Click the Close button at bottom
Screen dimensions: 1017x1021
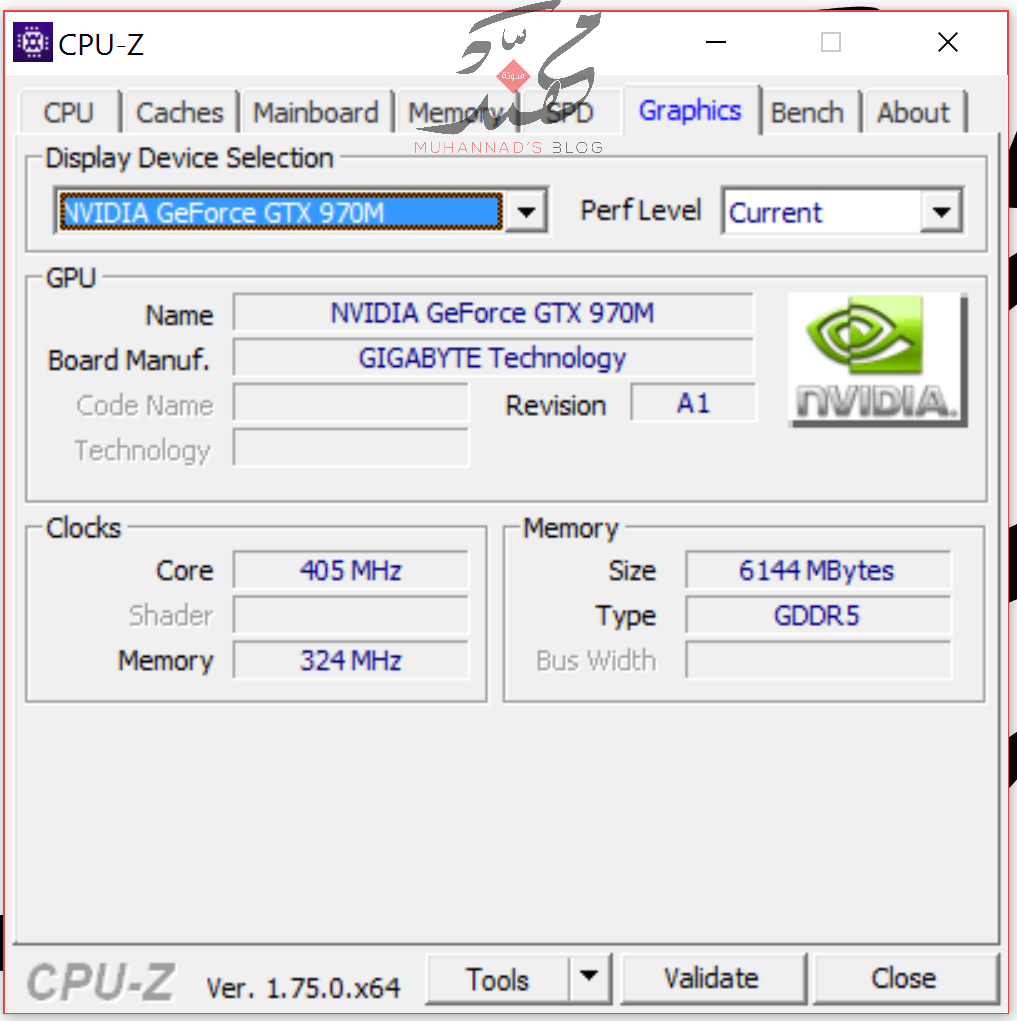904,977
